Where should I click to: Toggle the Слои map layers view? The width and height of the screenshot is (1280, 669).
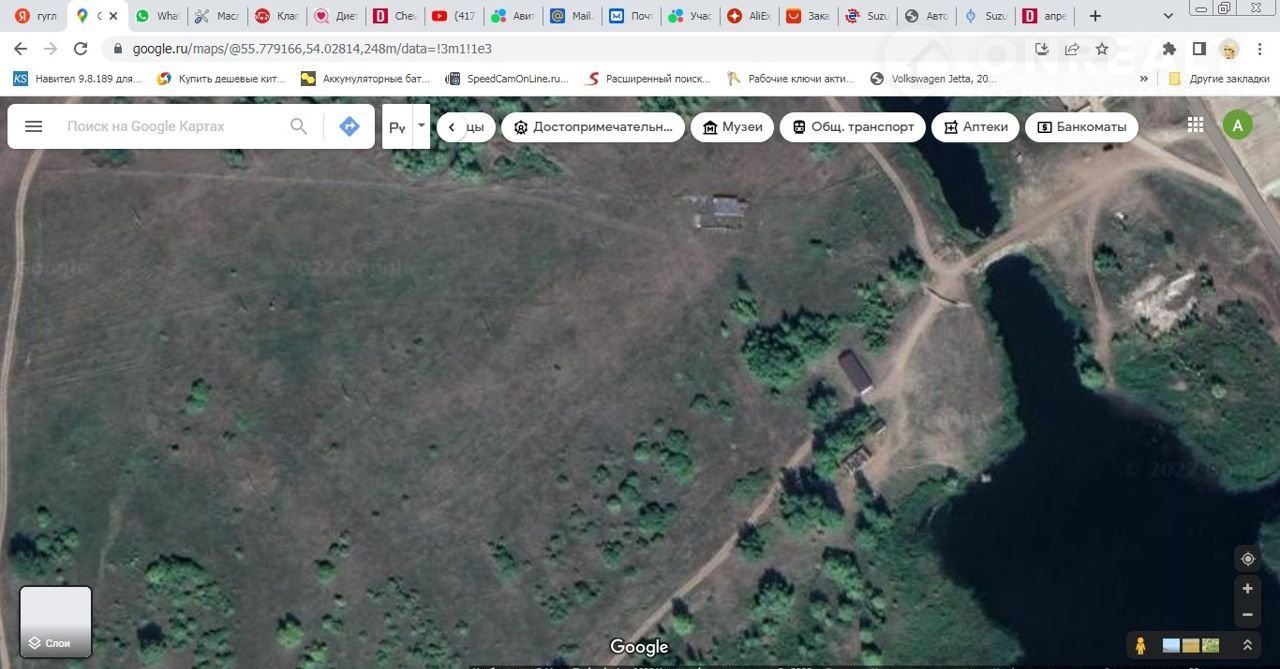click(x=56, y=622)
